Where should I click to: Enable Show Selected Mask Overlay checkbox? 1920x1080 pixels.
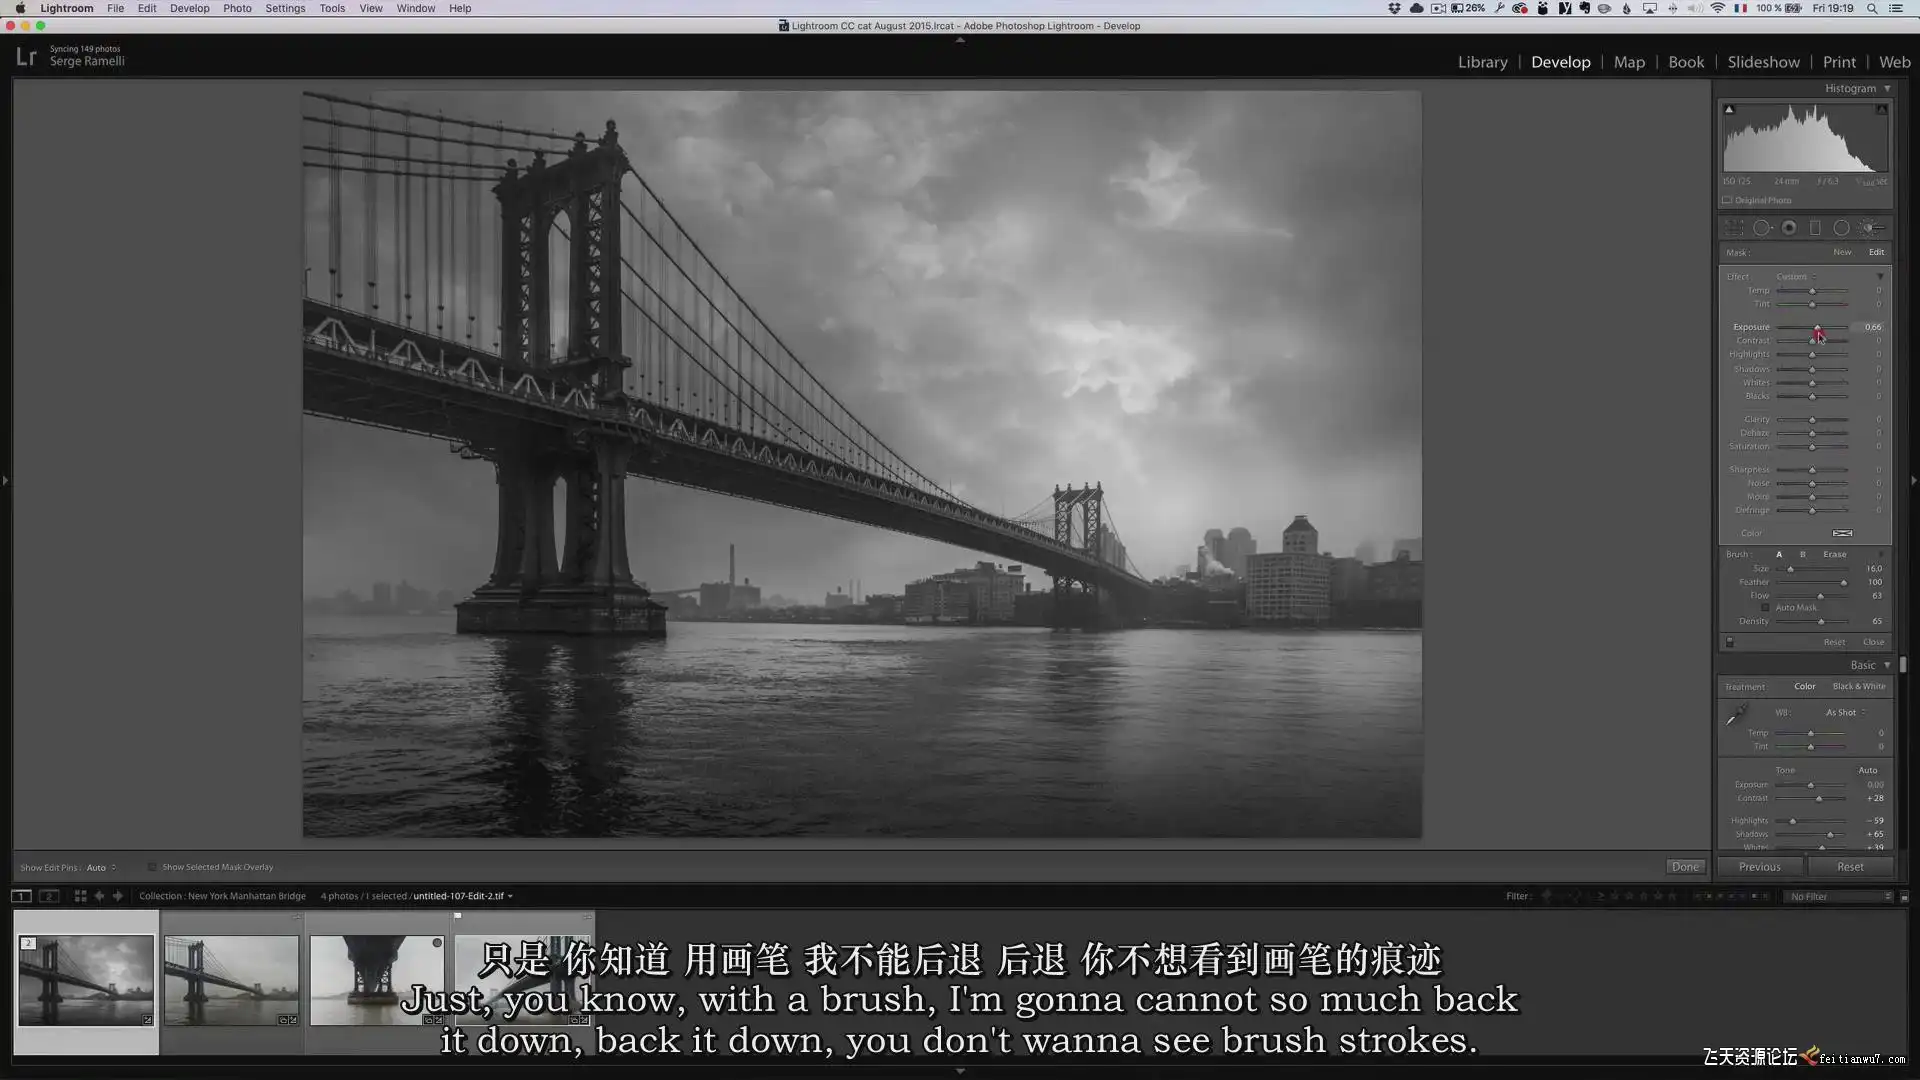[152, 867]
